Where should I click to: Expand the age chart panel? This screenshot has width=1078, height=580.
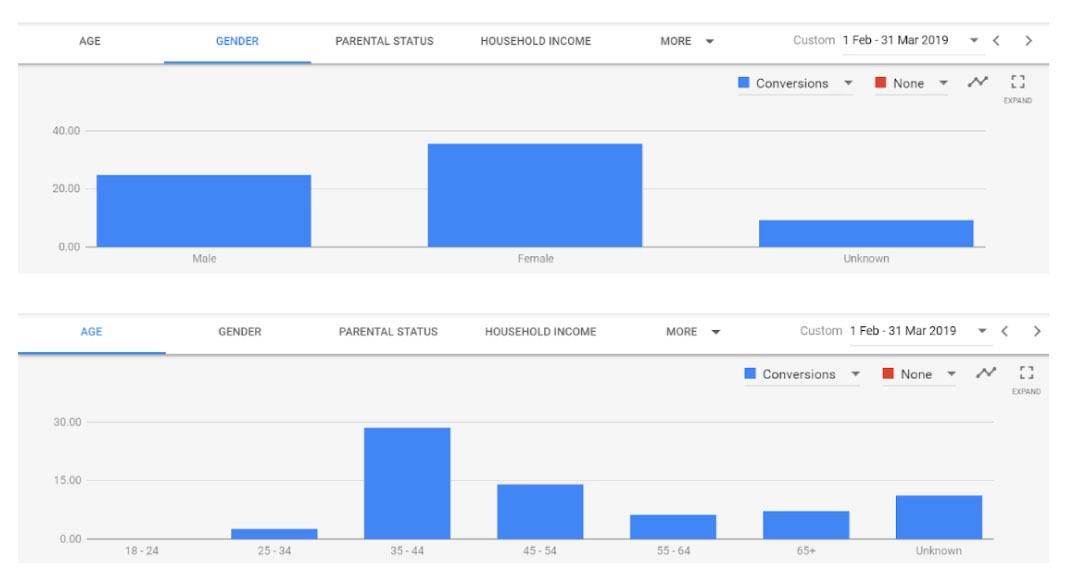pyautogui.click(x=1026, y=379)
